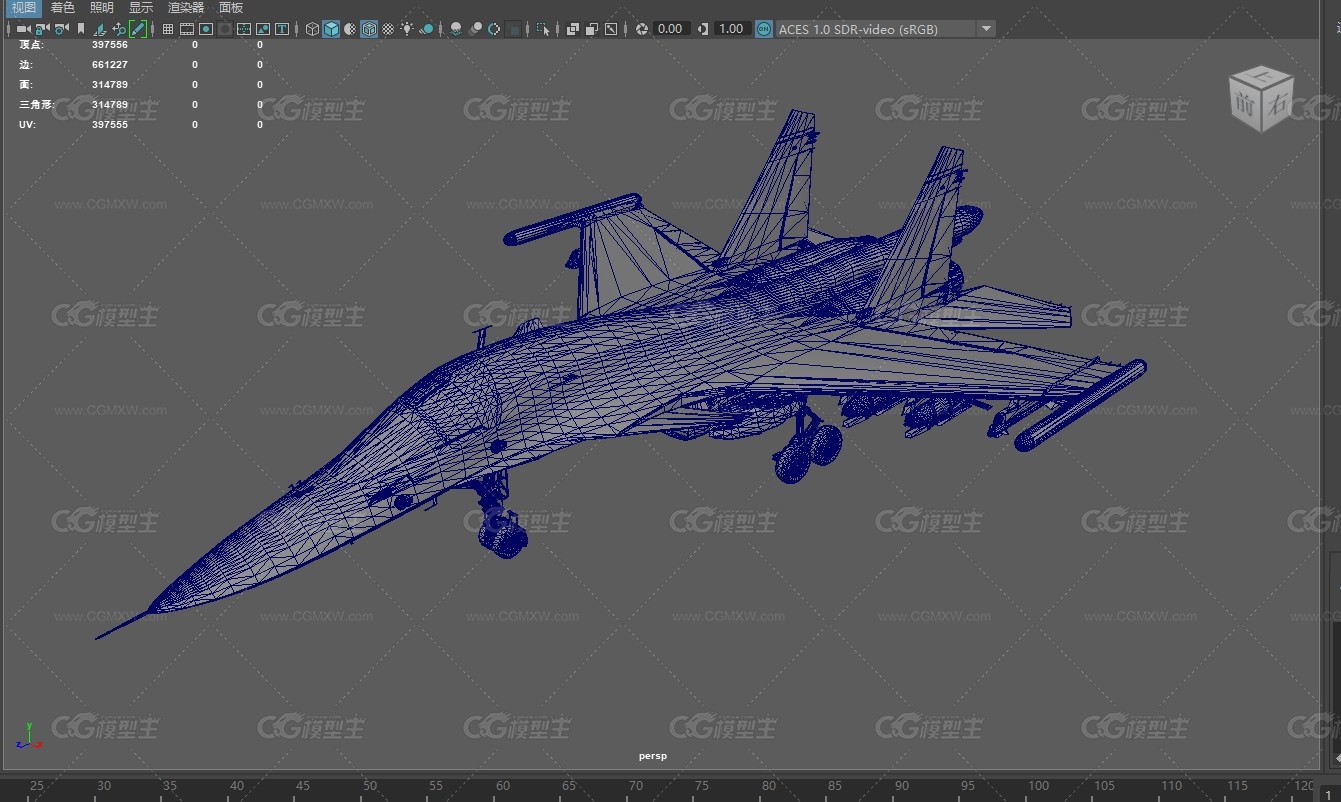Open the 渲染器 panel menu
The width and height of the screenshot is (1341, 802).
pyautogui.click(x=186, y=8)
